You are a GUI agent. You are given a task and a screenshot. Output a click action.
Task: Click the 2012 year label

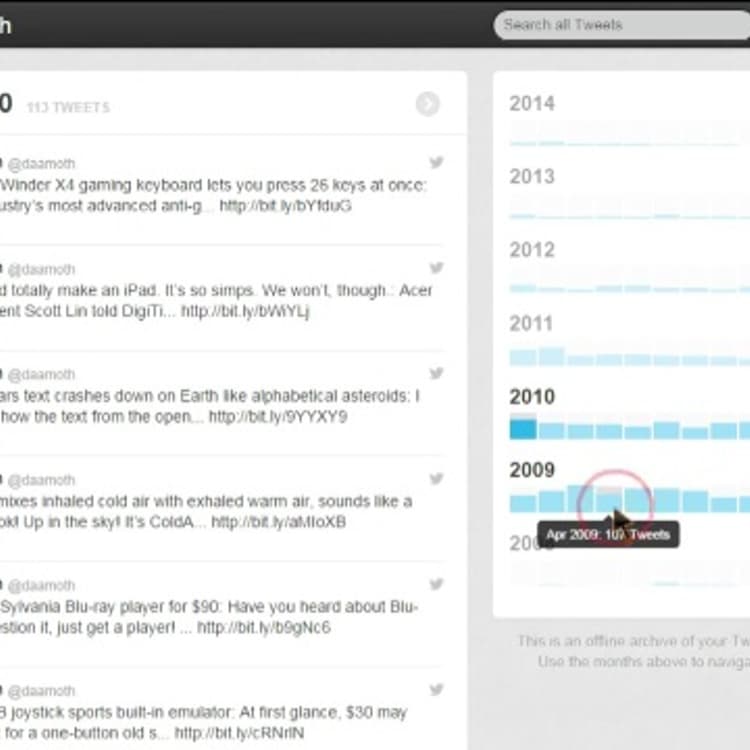(532, 250)
